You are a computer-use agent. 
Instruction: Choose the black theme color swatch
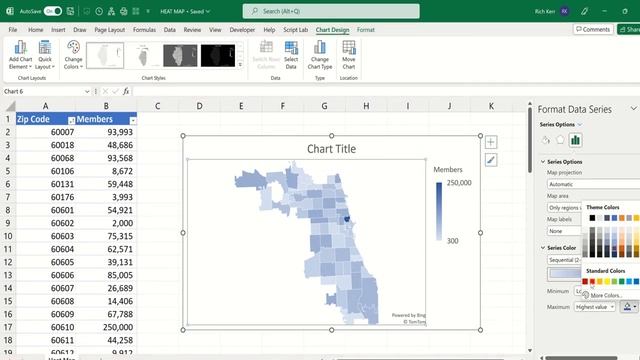[592, 218]
